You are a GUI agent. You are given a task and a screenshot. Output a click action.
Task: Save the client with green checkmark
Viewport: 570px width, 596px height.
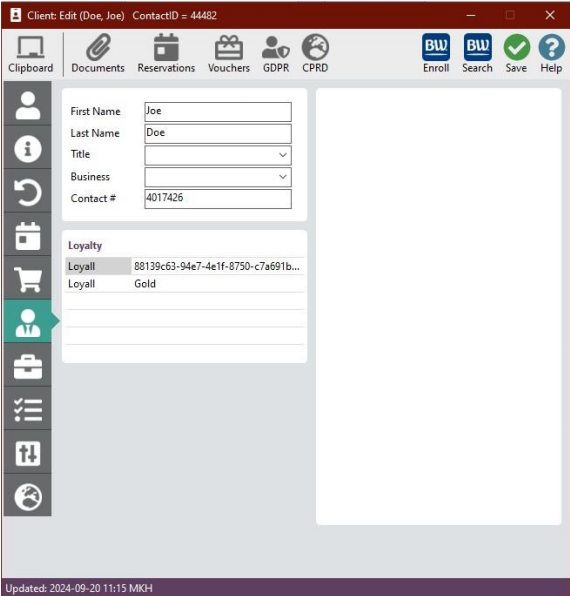coord(516,54)
